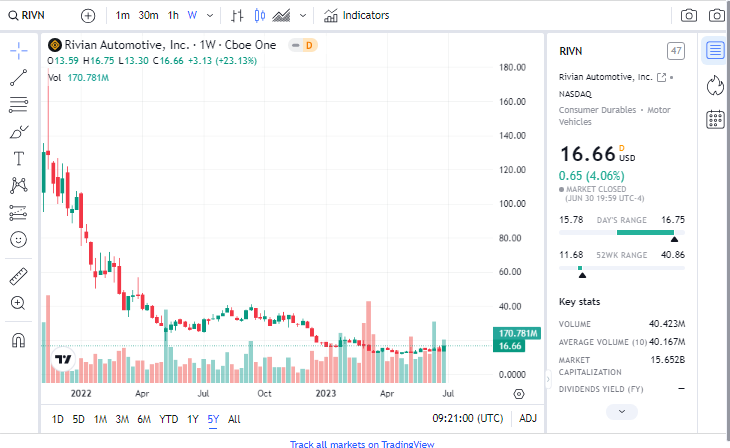730x448 pixels.
Task: Switch to the 5D time range
Action: coord(78,419)
